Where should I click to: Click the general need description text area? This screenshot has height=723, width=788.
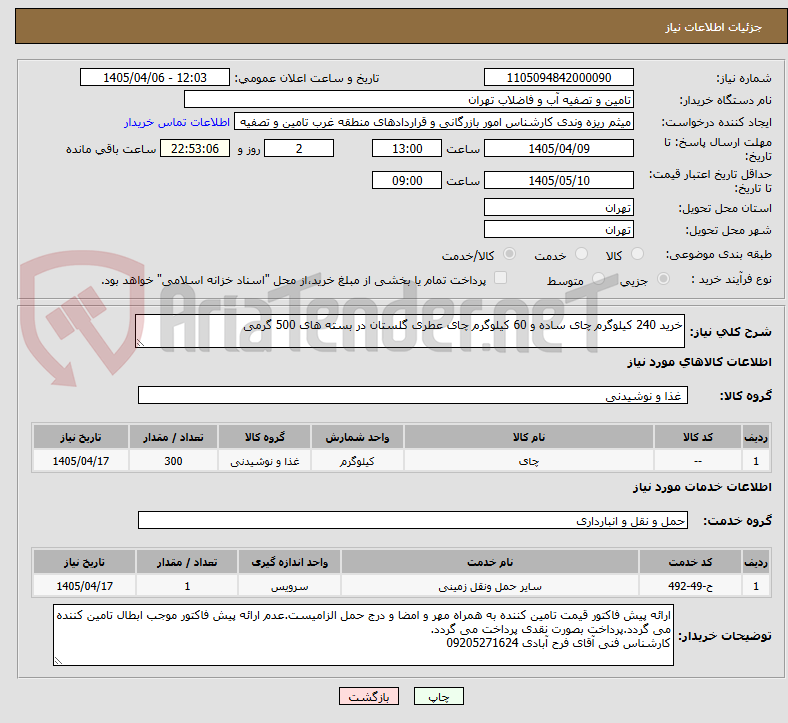pos(410,331)
